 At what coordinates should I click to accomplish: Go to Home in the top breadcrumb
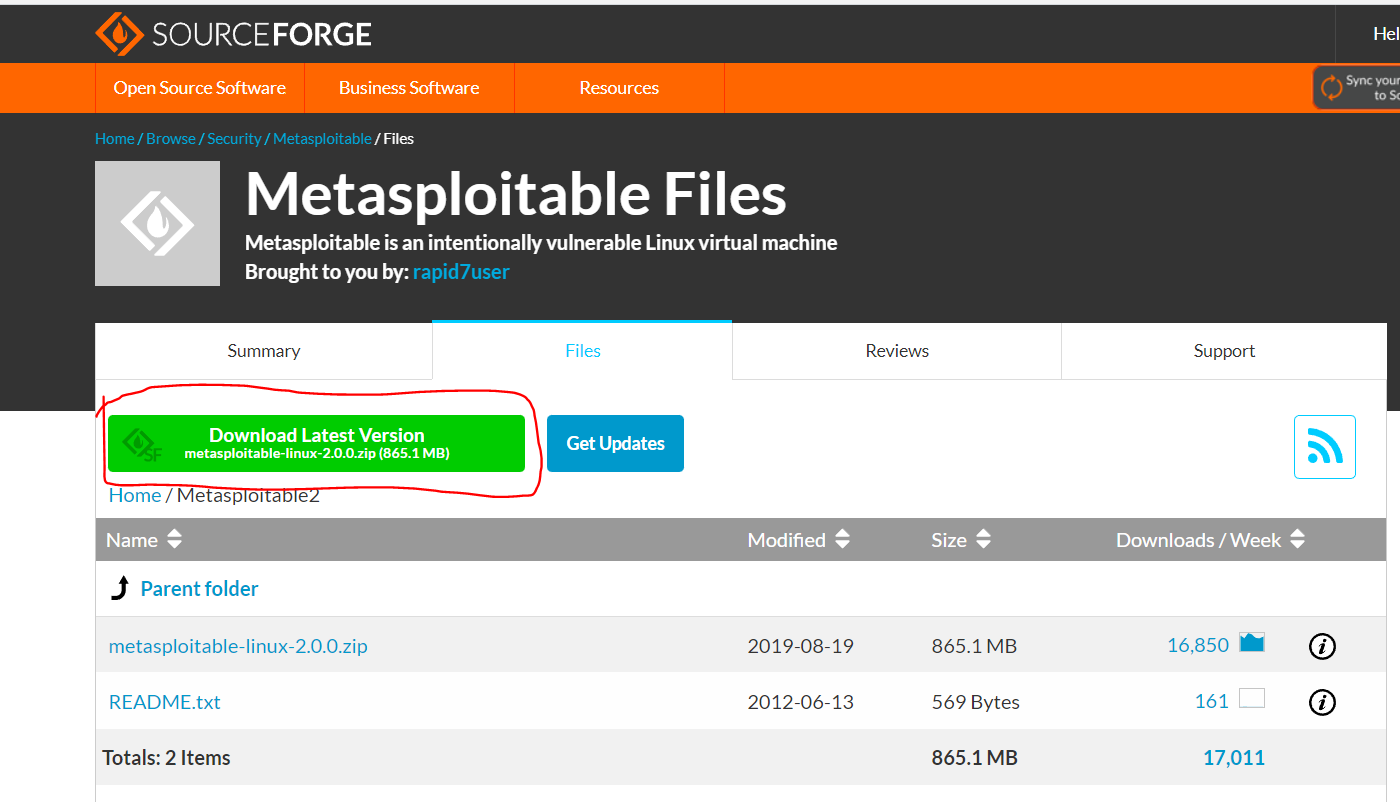pos(114,139)
